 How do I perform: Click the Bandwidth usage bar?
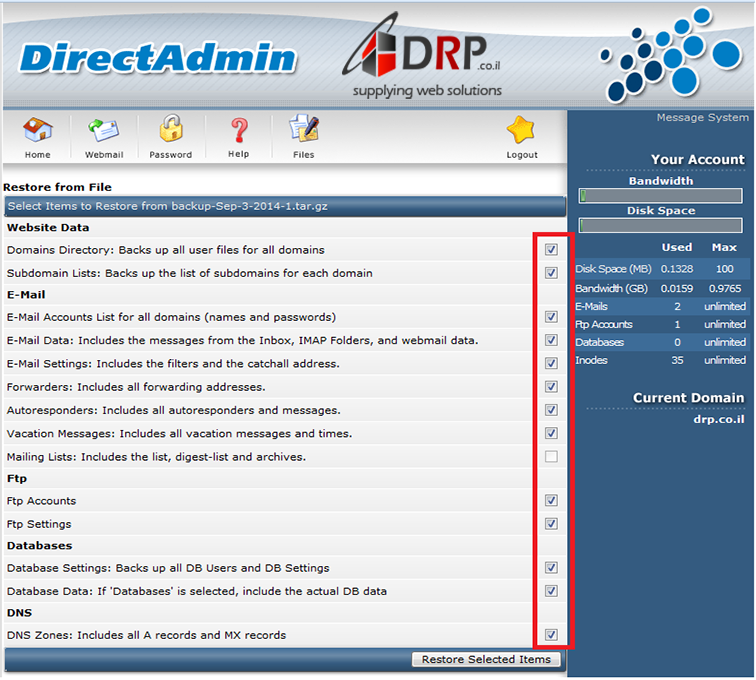pos(660,196)
